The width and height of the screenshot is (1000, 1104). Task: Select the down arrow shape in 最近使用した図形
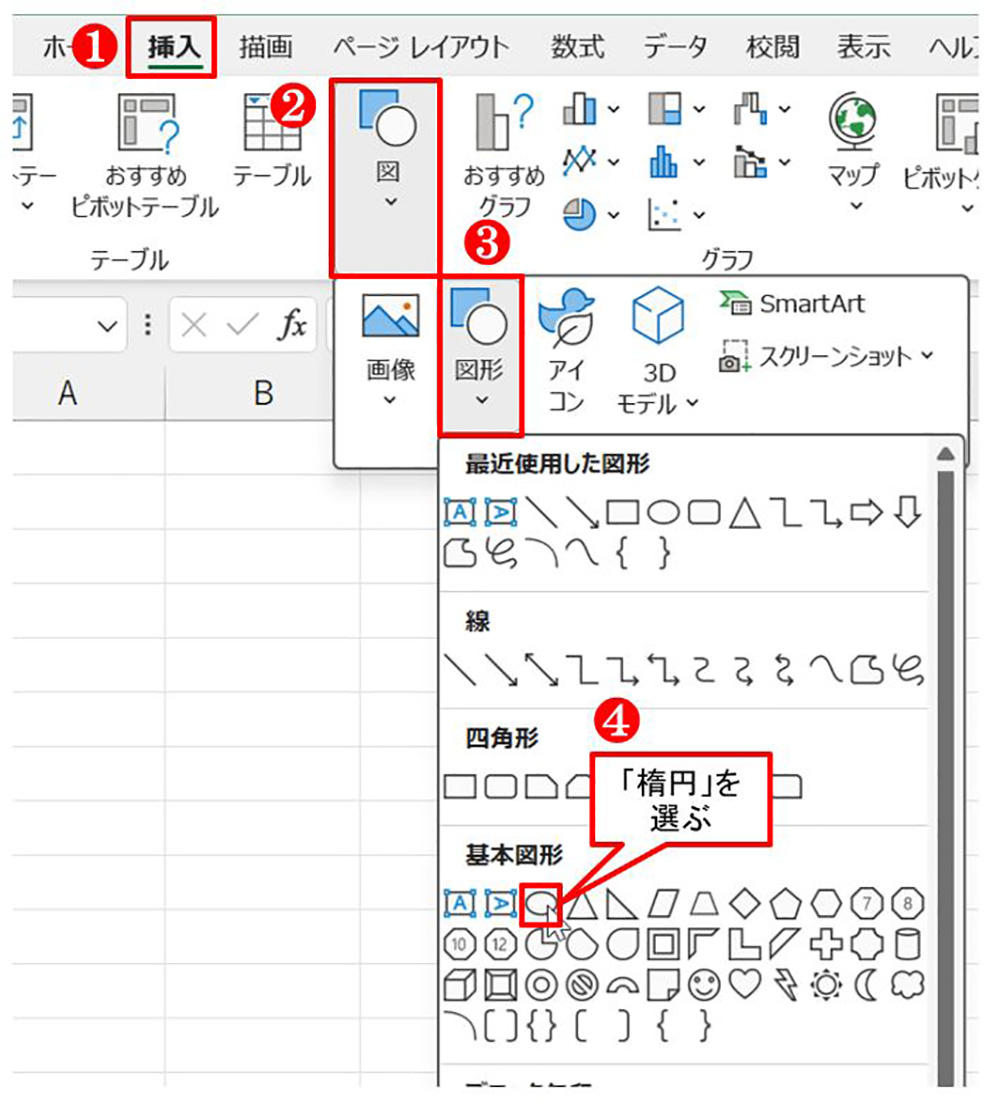[905, 513]
